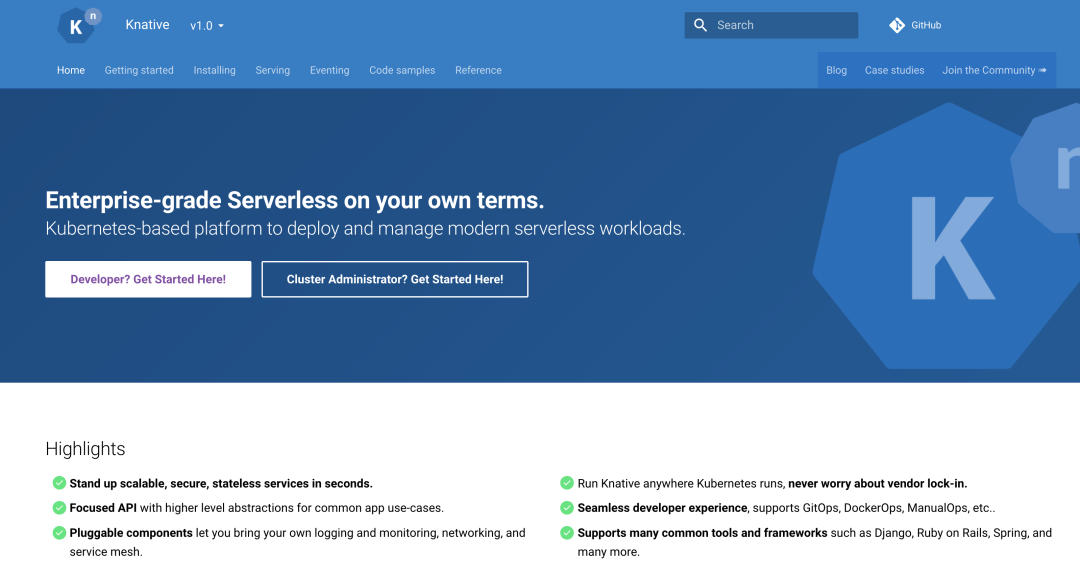
Task: Click the search magnifier icon
Action: [700, 25]
